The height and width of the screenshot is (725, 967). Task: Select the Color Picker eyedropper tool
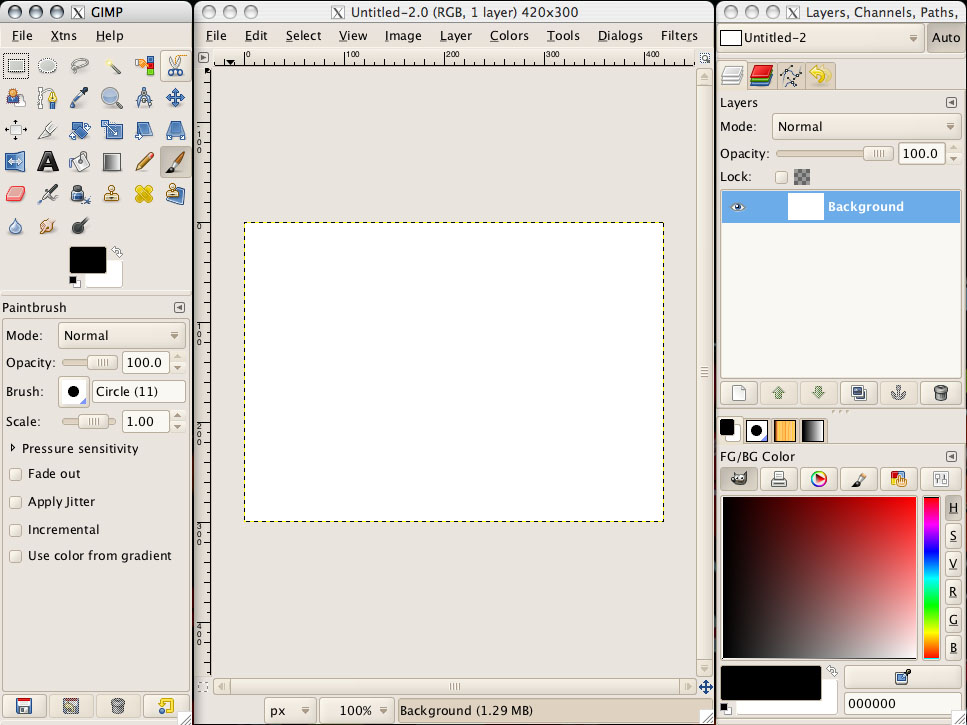click(80, 98)
